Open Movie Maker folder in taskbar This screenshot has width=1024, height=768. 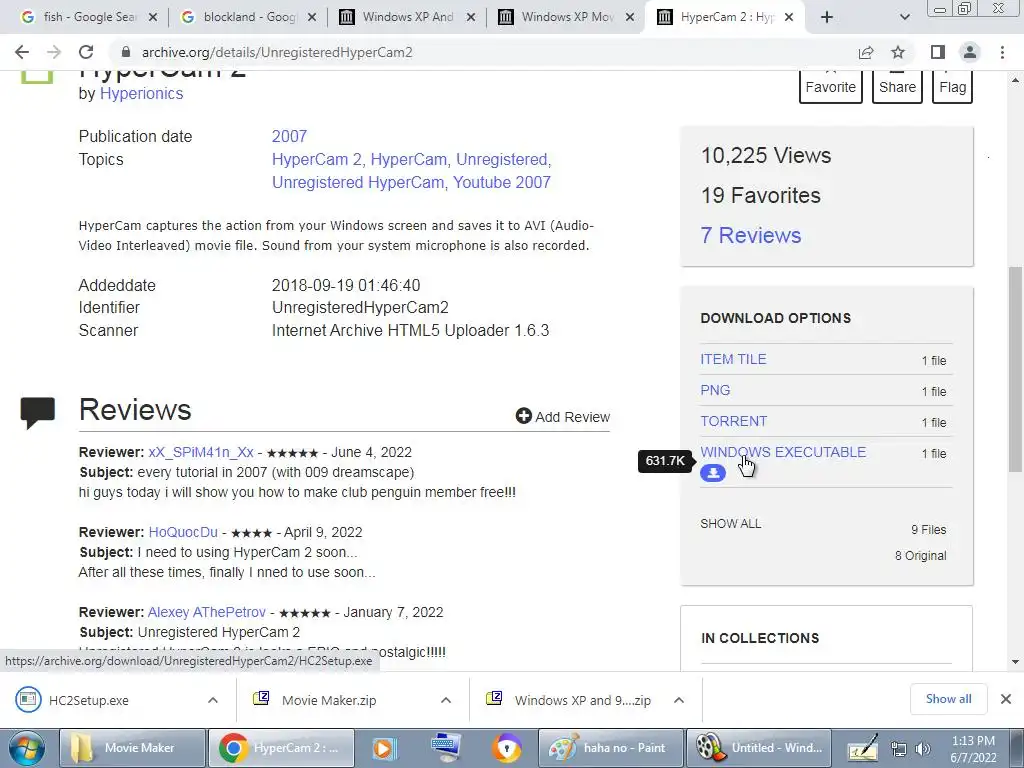coord(133,748)
